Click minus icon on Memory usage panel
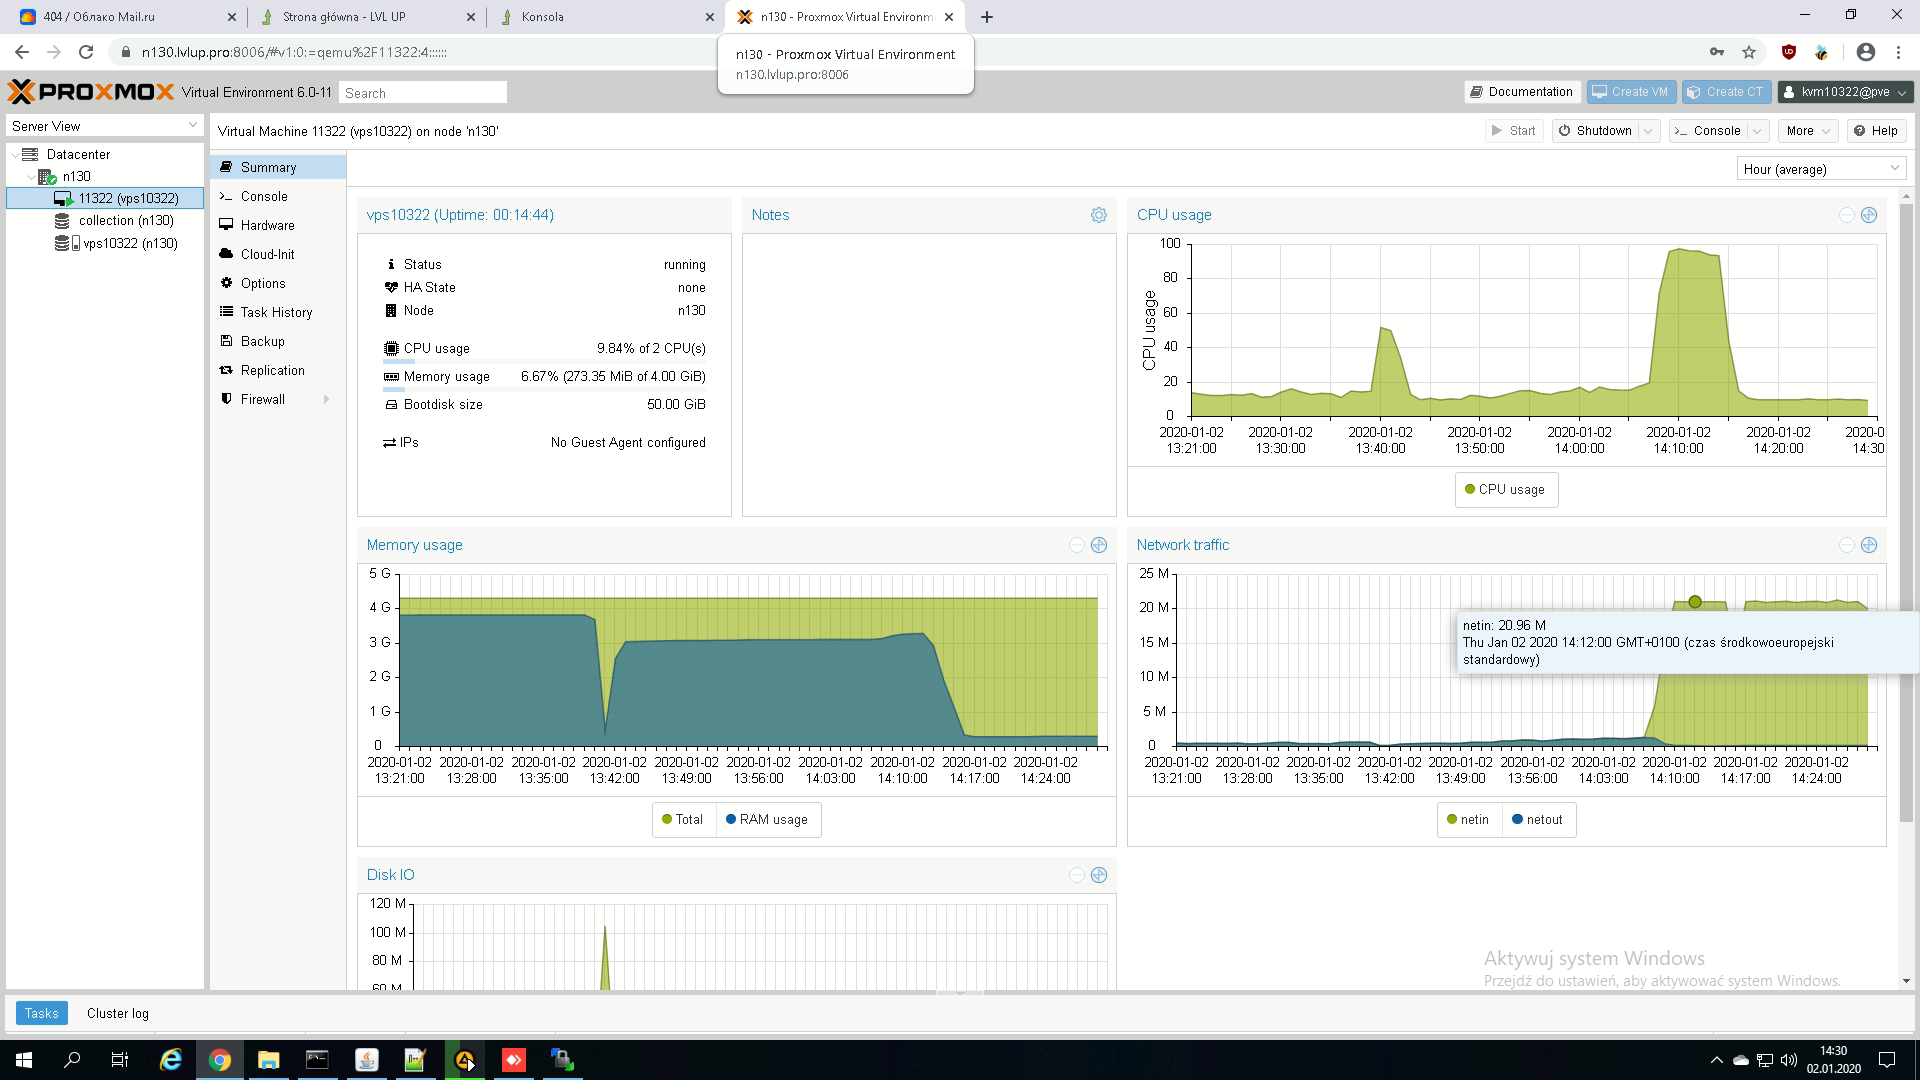1920x1080 pixels. click(x=1076, y=545)
